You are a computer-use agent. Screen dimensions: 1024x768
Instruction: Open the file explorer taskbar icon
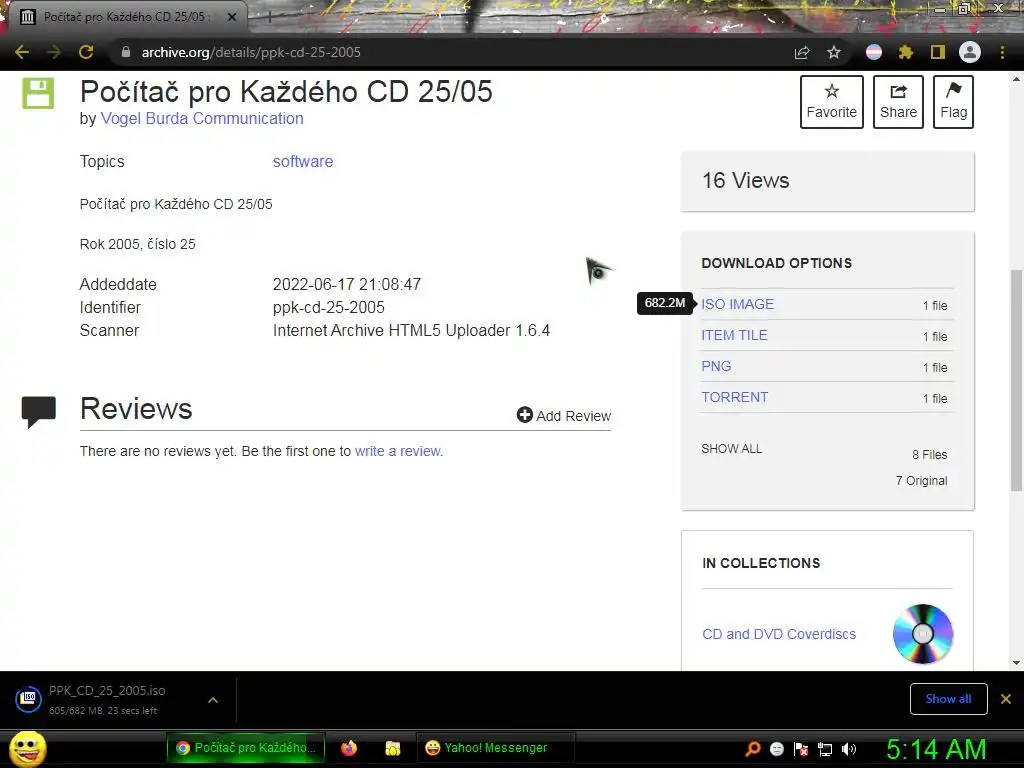(392, 748)
